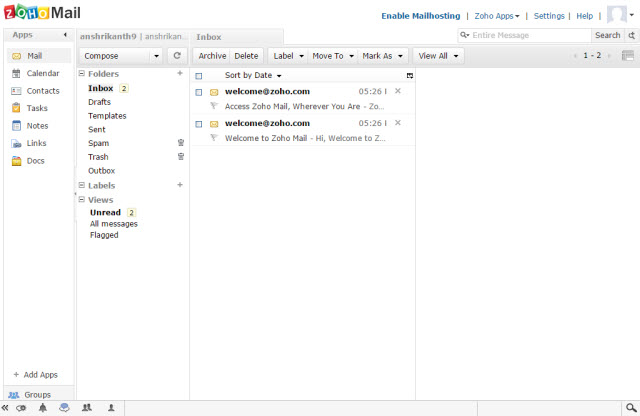This screenshot has width=640, height=416.
Task: Click the plus icon to add label
Action: tap(180, 185)
